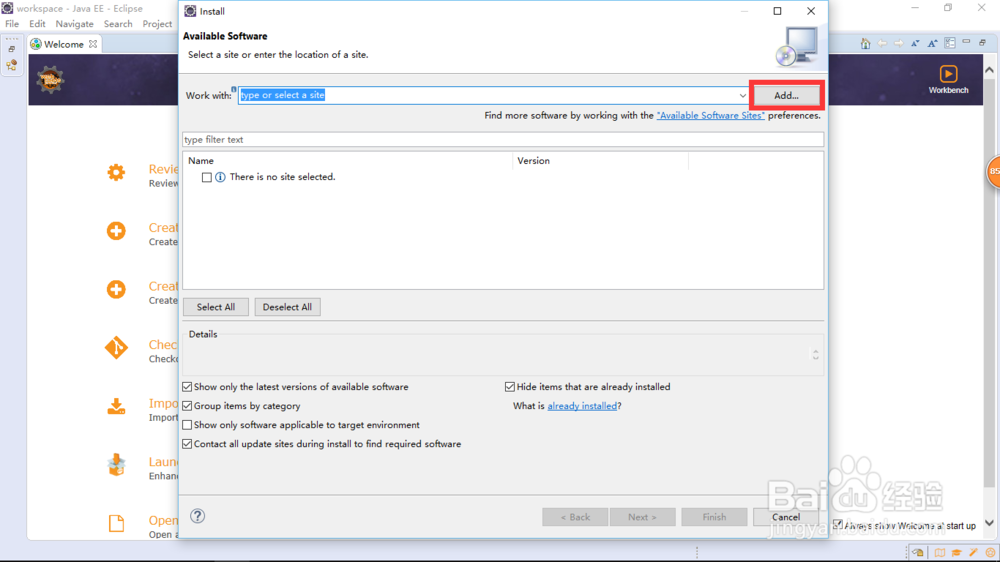Click the minimize Welcome view icon
This screenshot has width=1000, height=562.
(966, 42)
